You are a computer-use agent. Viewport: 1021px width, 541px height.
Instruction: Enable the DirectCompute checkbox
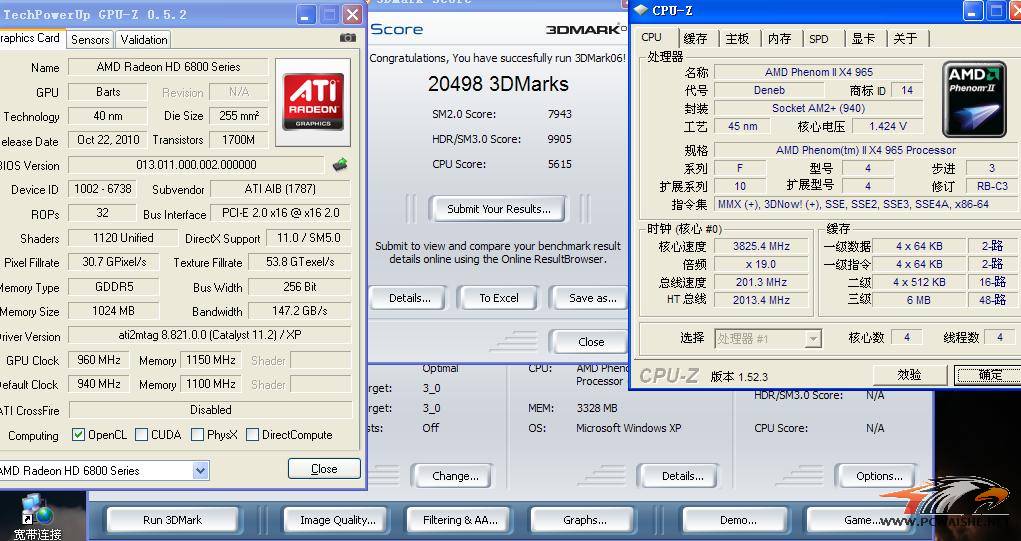coord(252,435)
